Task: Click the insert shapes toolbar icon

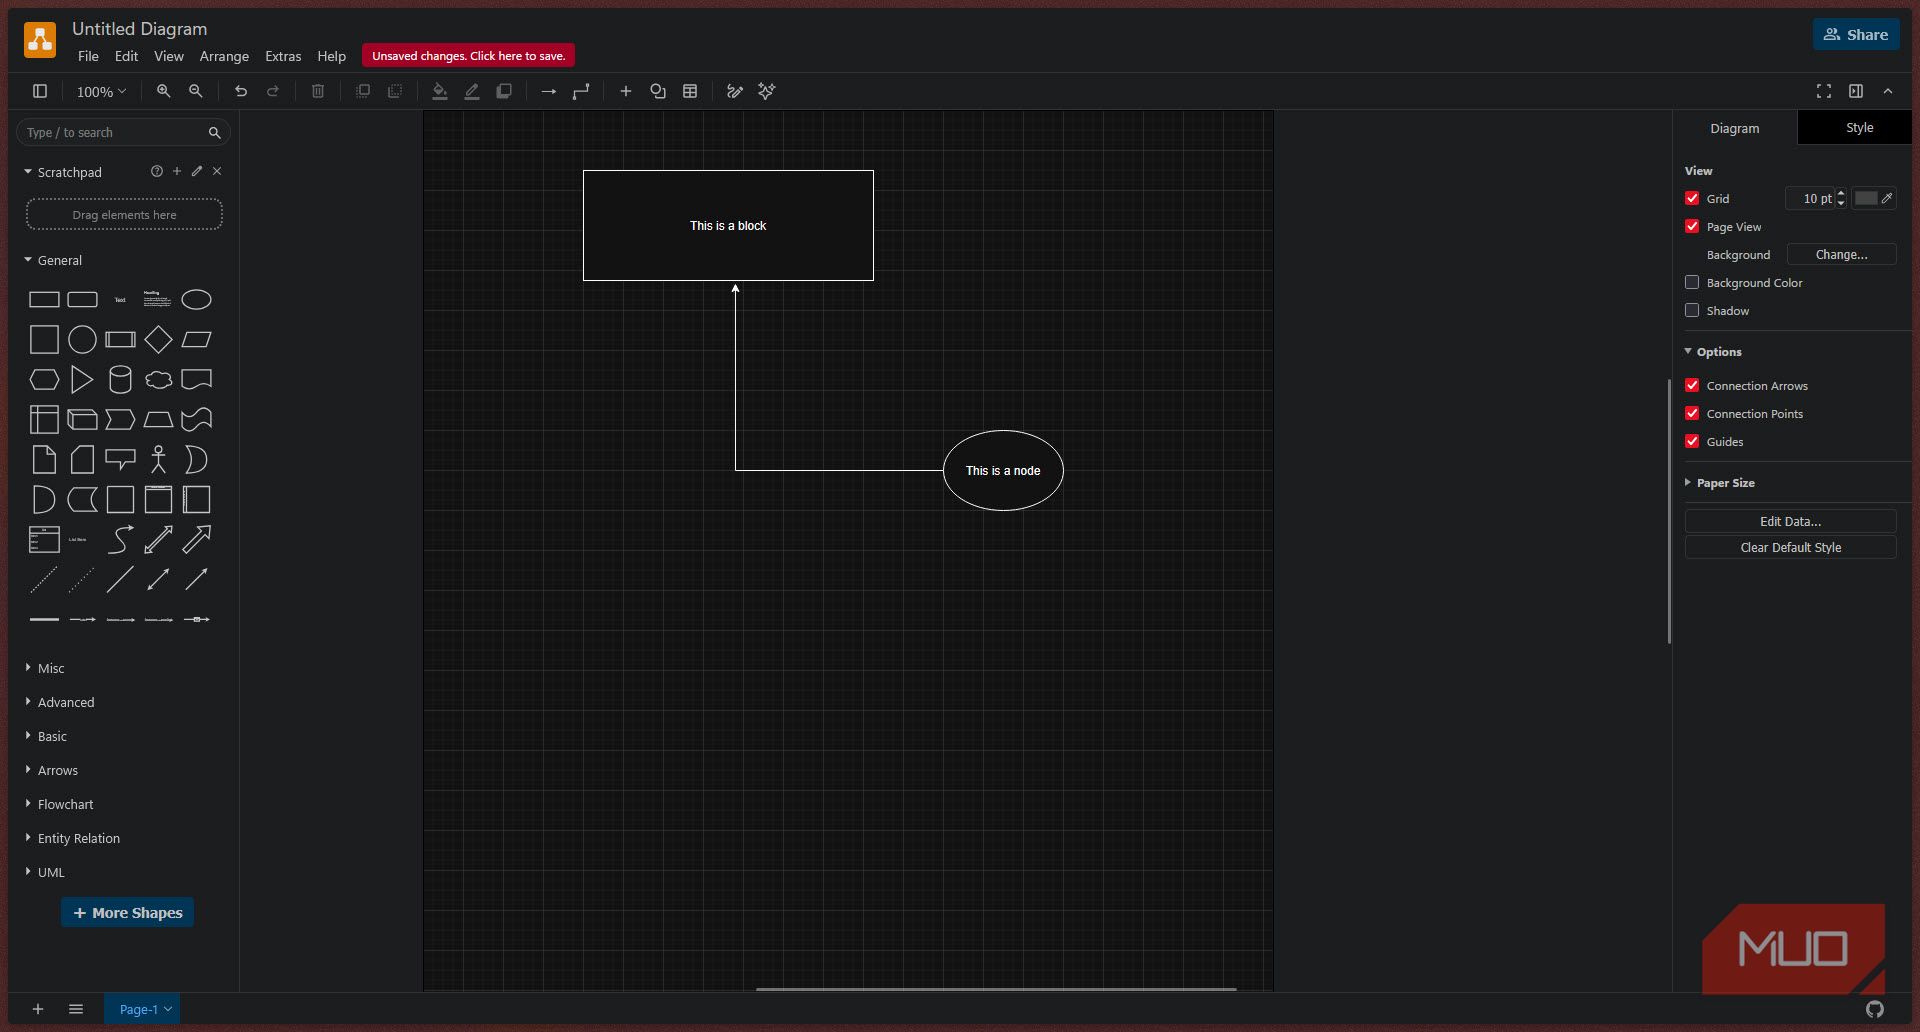Action: [x=658, y=91]
